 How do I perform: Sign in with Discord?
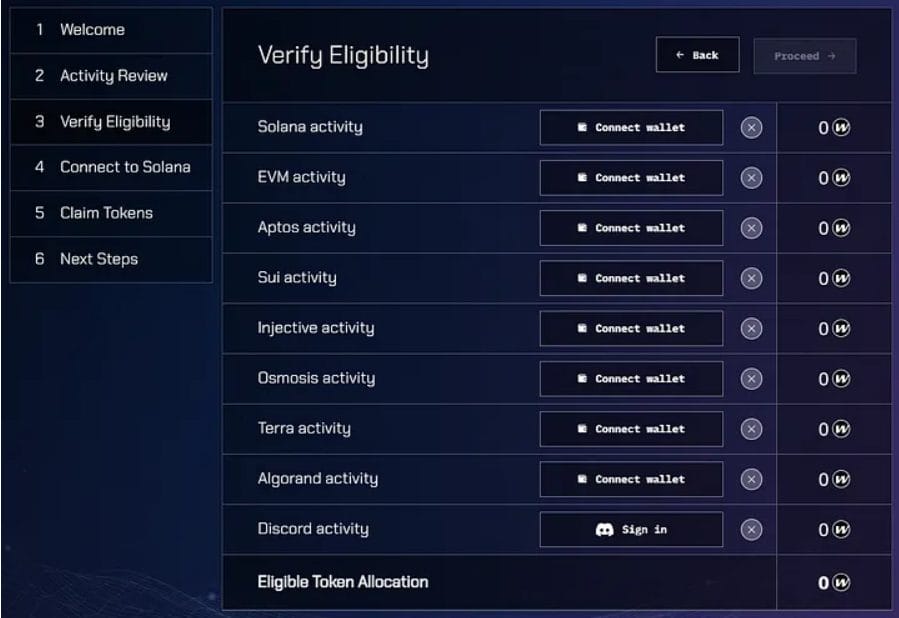click(631, 529)
